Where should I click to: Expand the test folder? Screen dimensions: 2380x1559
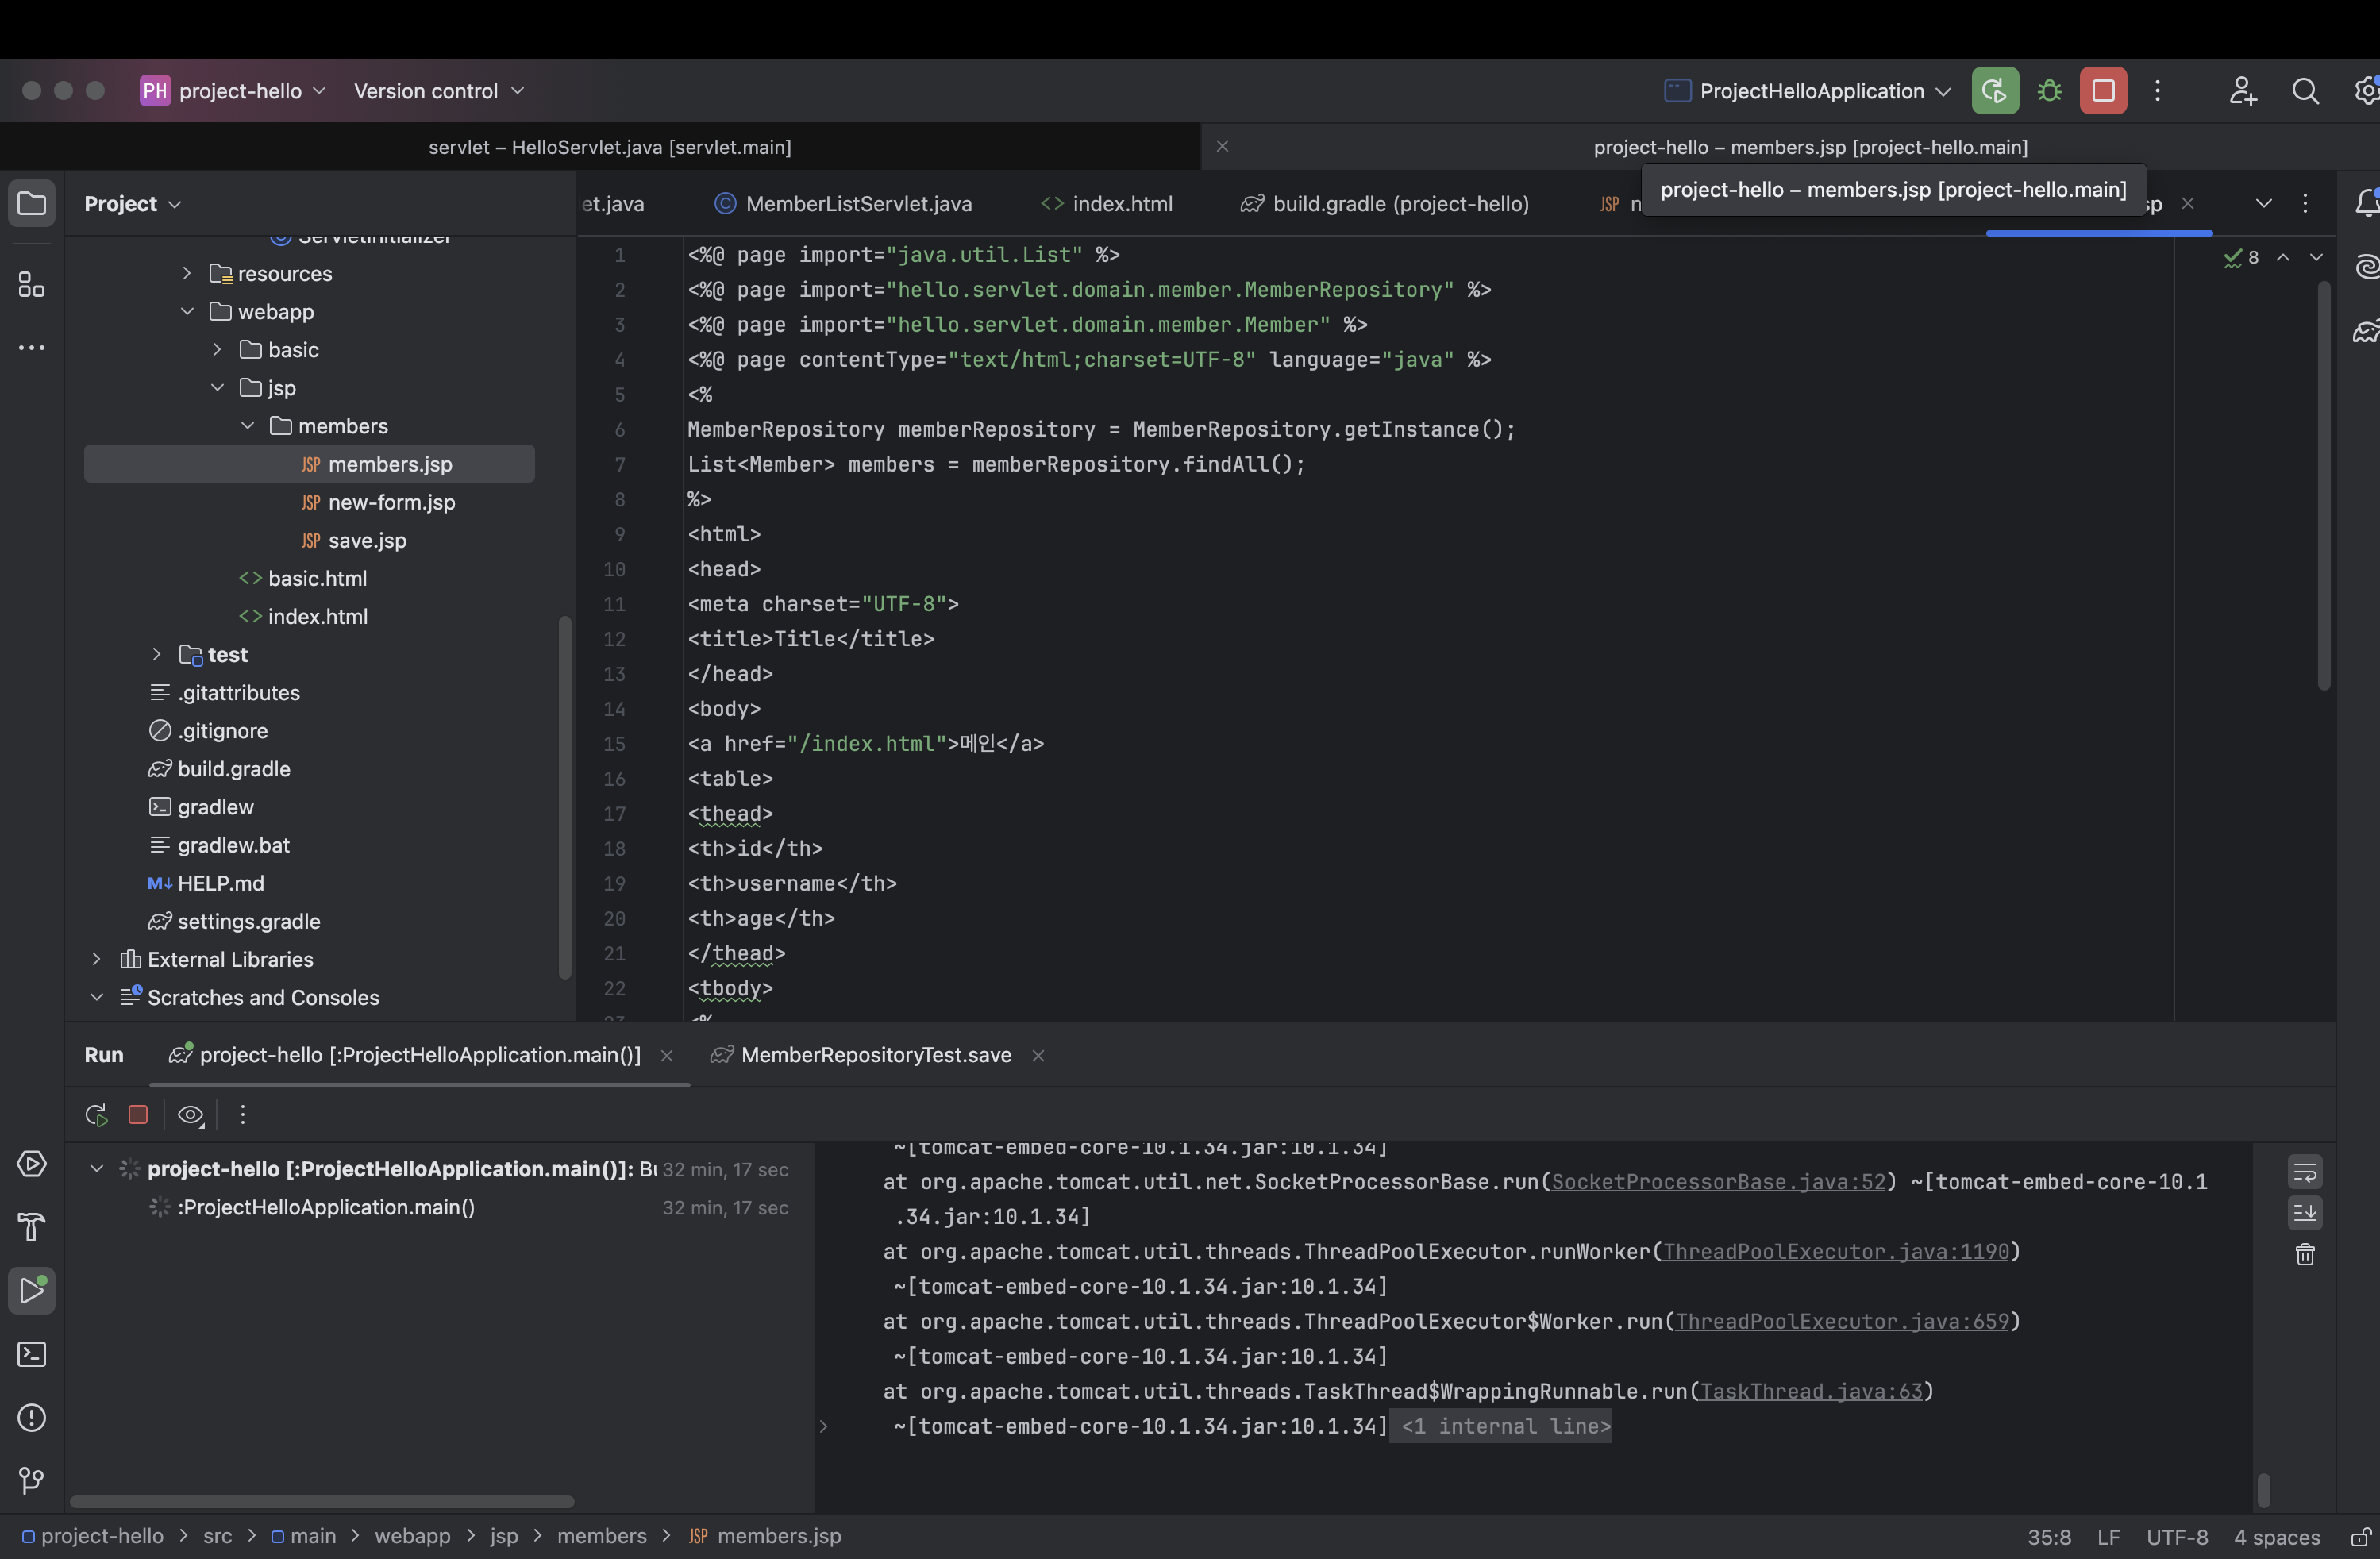[x=156, y=654]
